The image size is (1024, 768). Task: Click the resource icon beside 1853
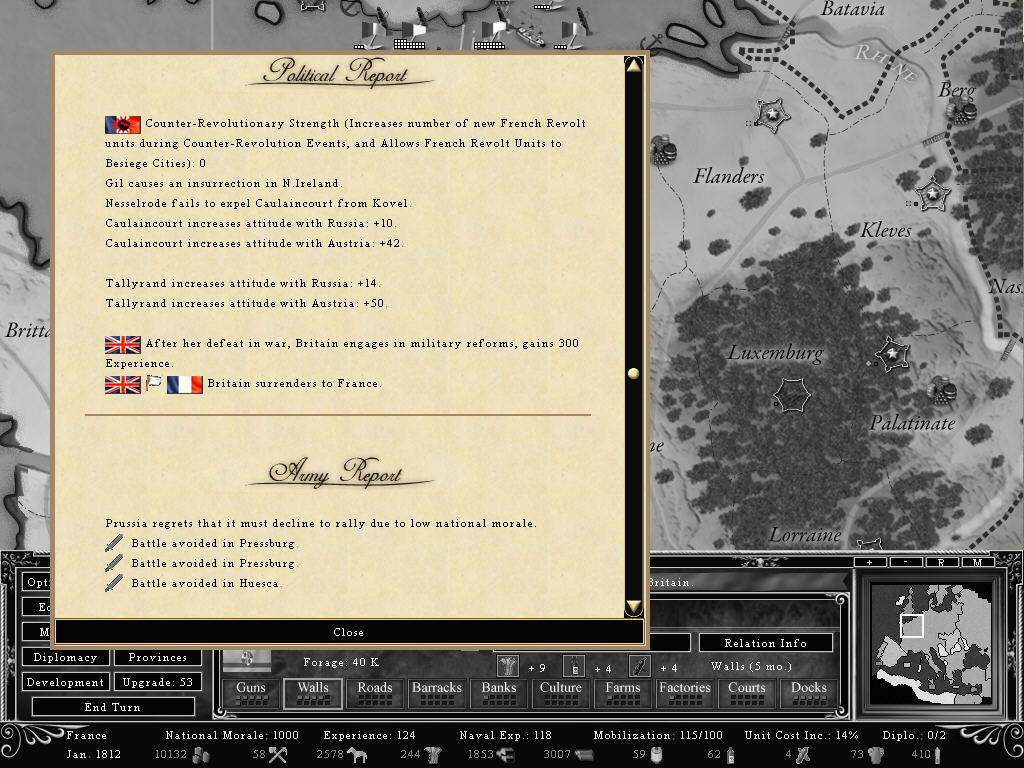coord(506,755)
